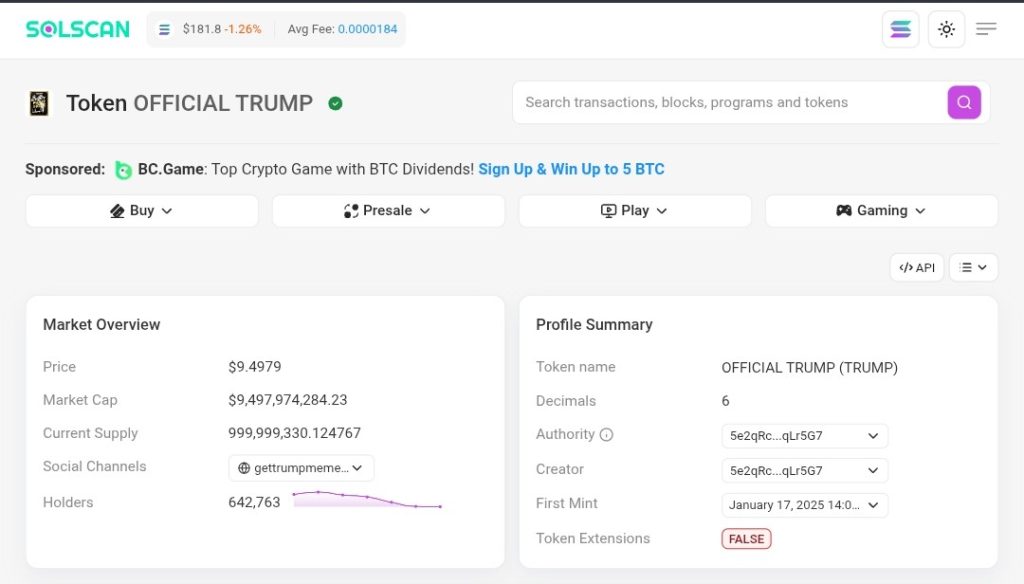Click the BC.Game sponsor logo icon
The width and height of the screenshot is (1024, 584).
tap(123, 170)
